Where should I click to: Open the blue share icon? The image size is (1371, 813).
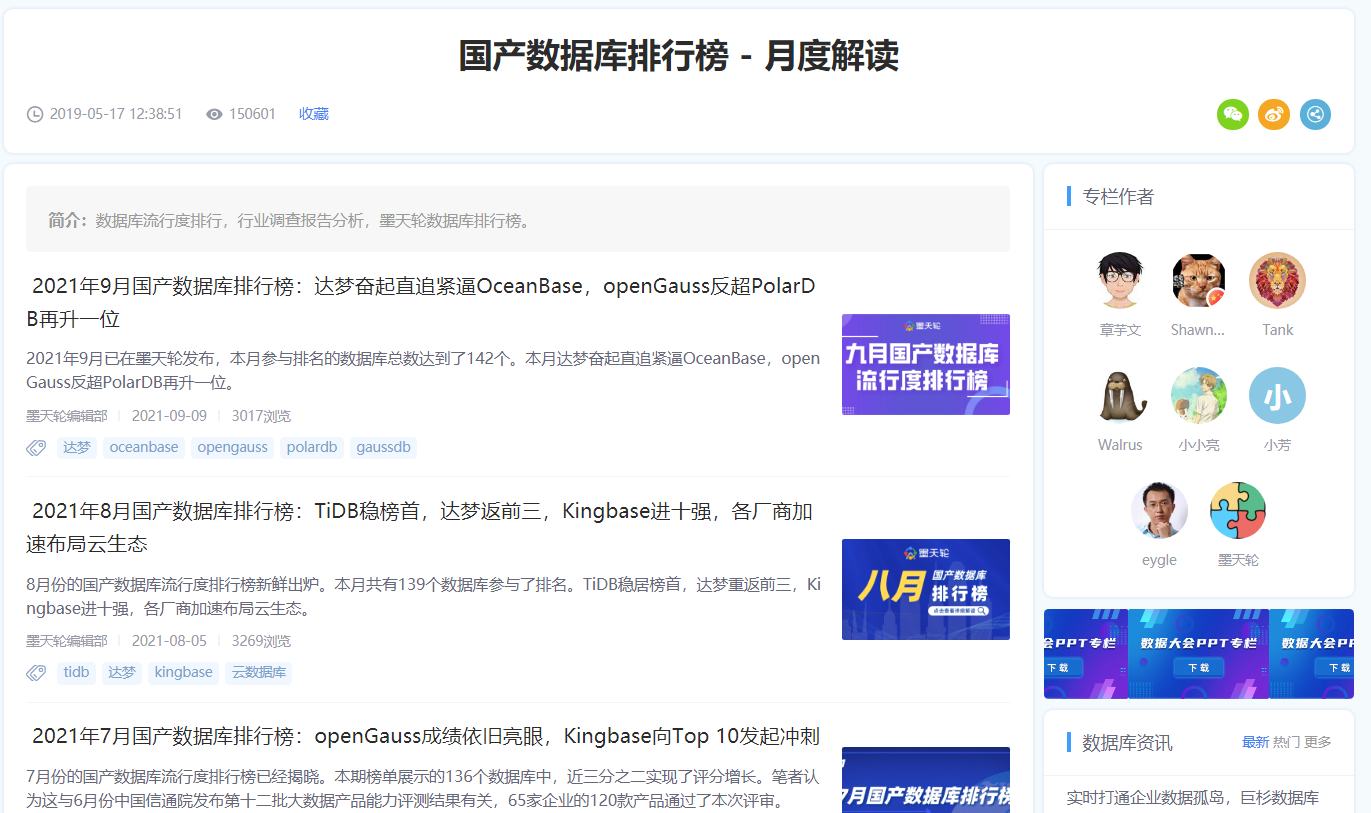pos(1316,114)
